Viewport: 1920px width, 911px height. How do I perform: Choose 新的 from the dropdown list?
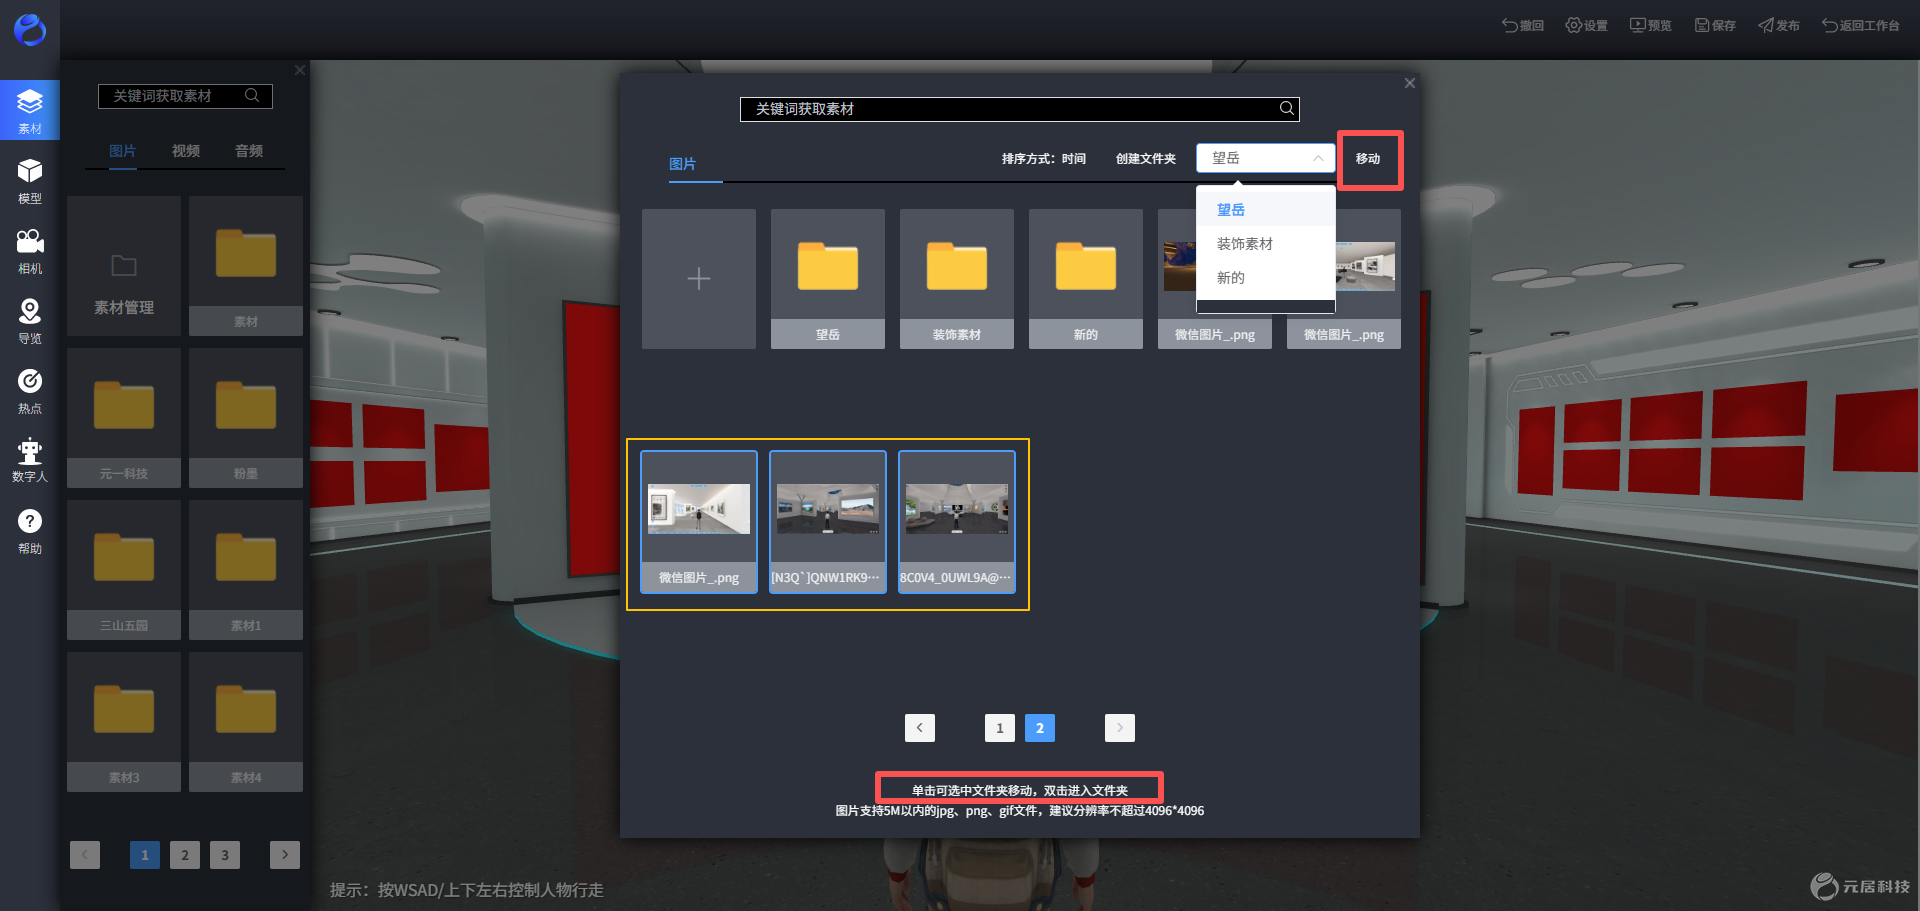click(1266, 278)
